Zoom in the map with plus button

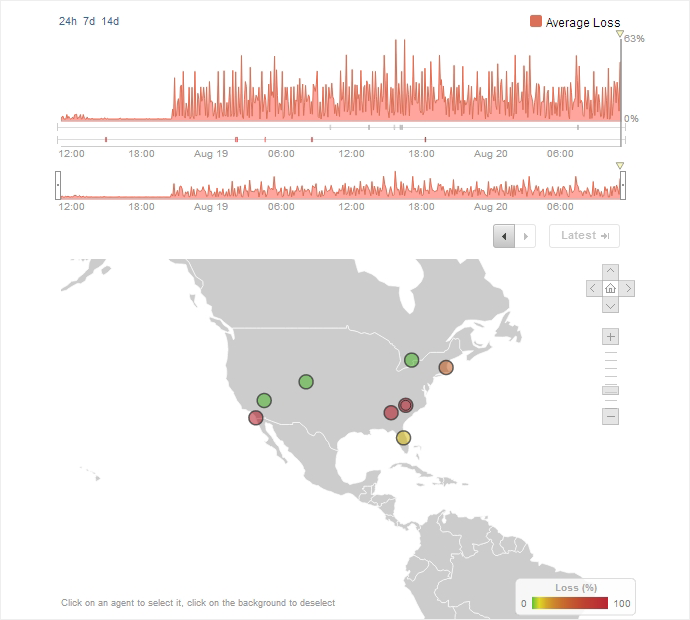coord(611,337)
